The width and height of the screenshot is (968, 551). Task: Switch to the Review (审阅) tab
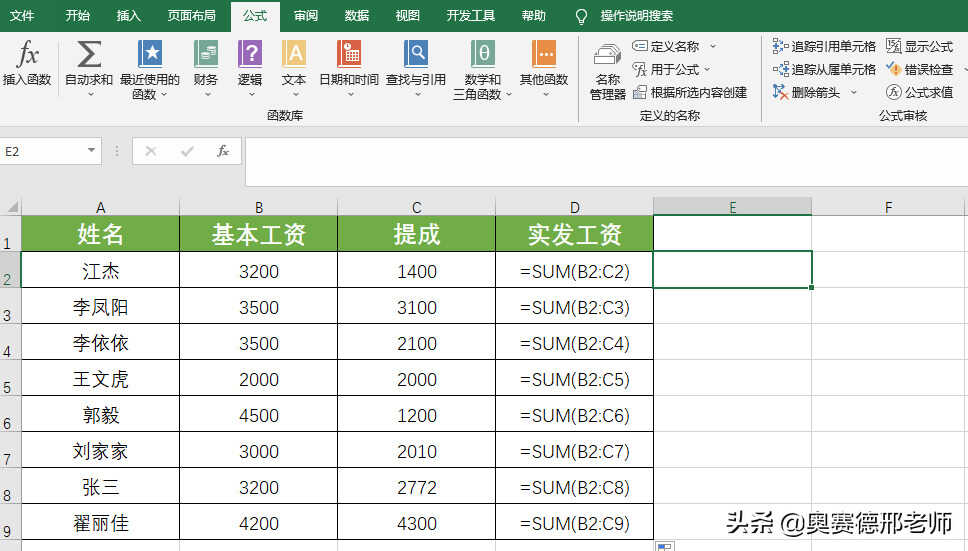(x=306, y=16)
